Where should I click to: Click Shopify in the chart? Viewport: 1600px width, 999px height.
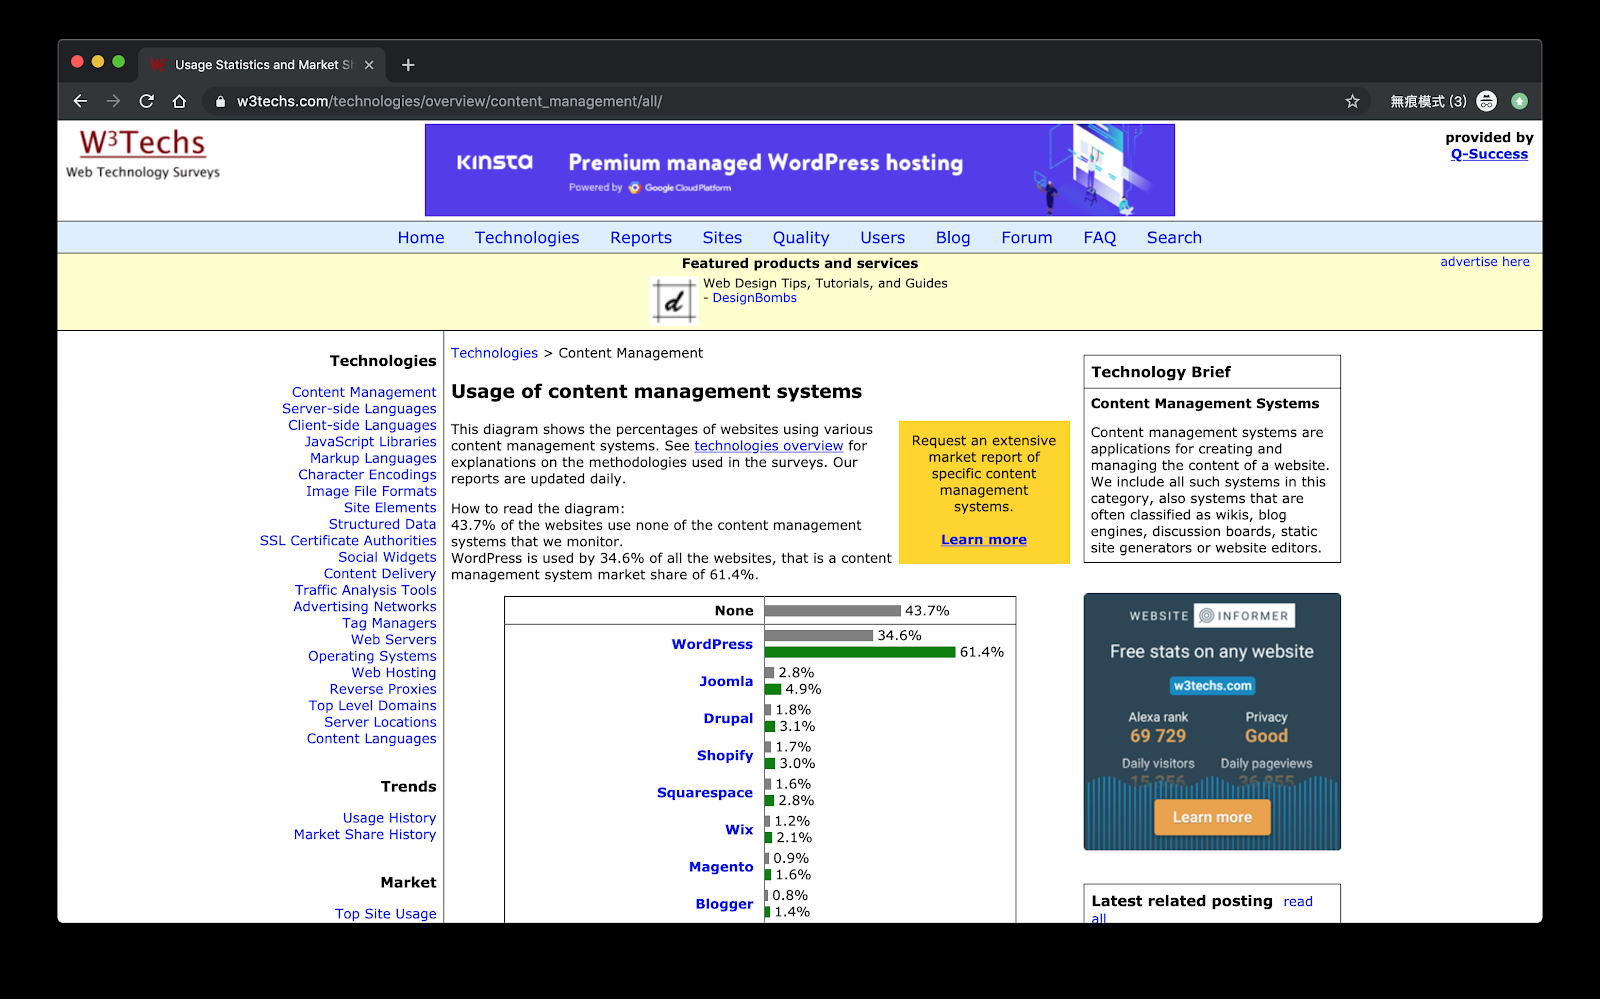(x=725, y=755)
